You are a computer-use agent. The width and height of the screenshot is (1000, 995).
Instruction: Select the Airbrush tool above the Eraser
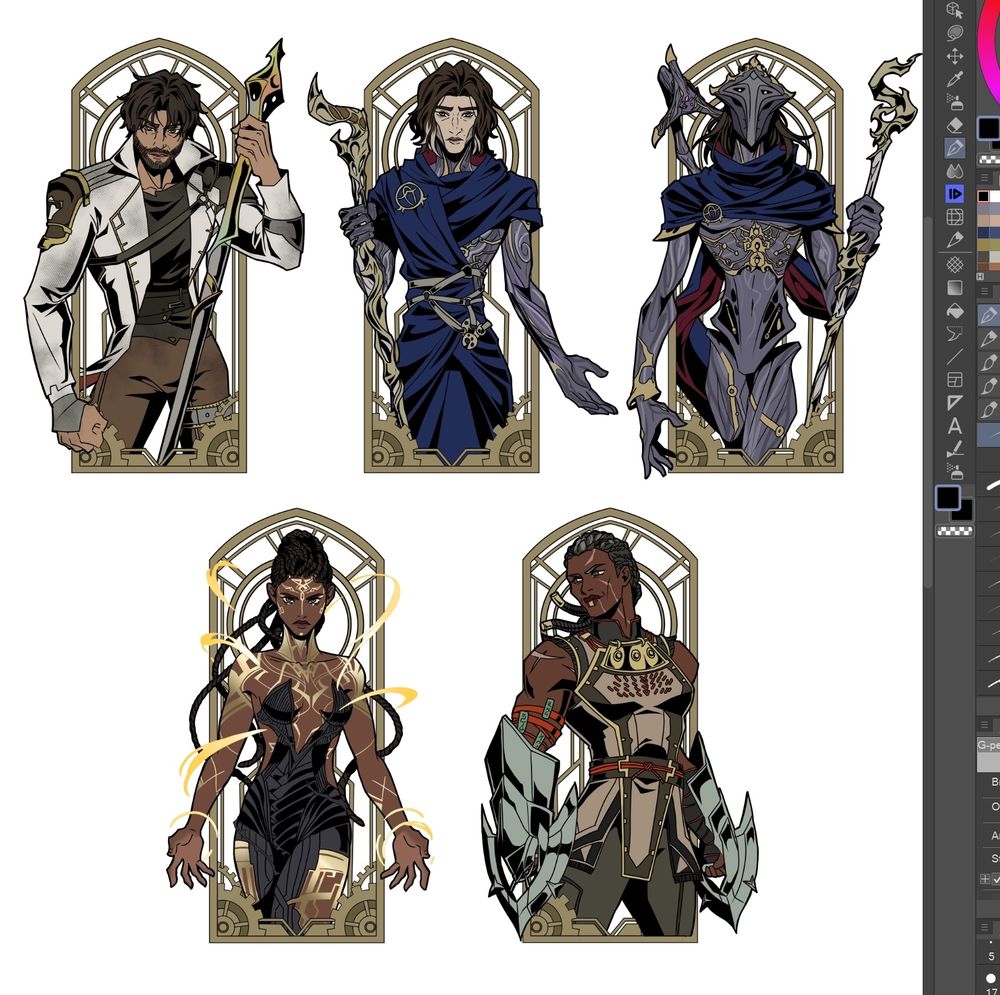[954, 102]
